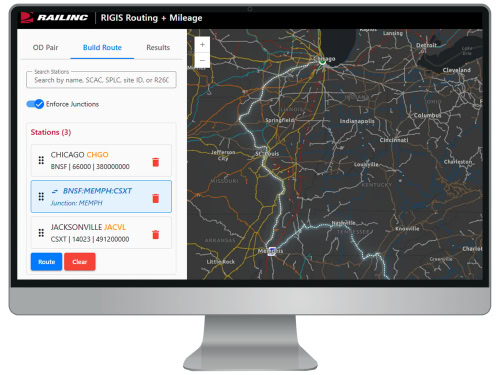Zoom in on the map
Image resolution: width=500 pixels, height=375 pixels.
202,45
